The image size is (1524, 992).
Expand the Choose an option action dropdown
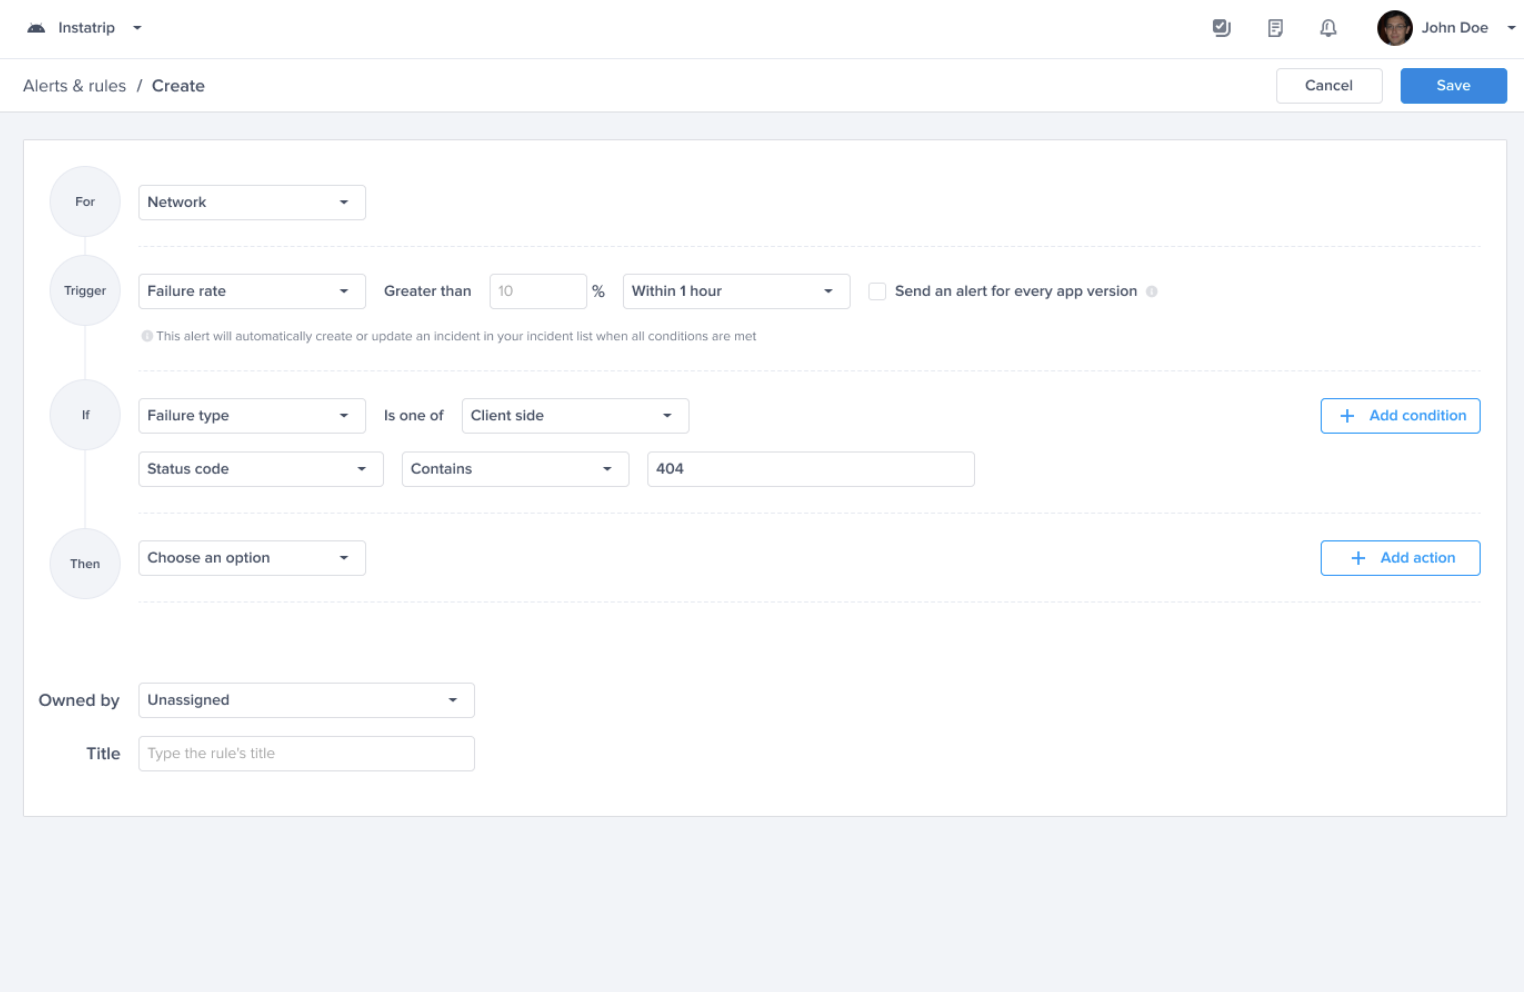point(251,558)
